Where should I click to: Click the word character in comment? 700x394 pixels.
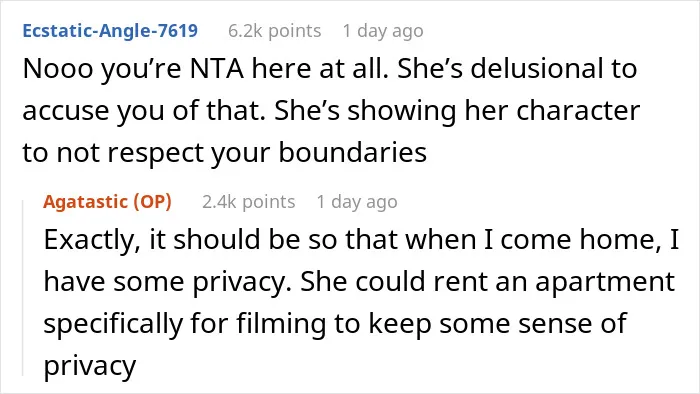578,111
